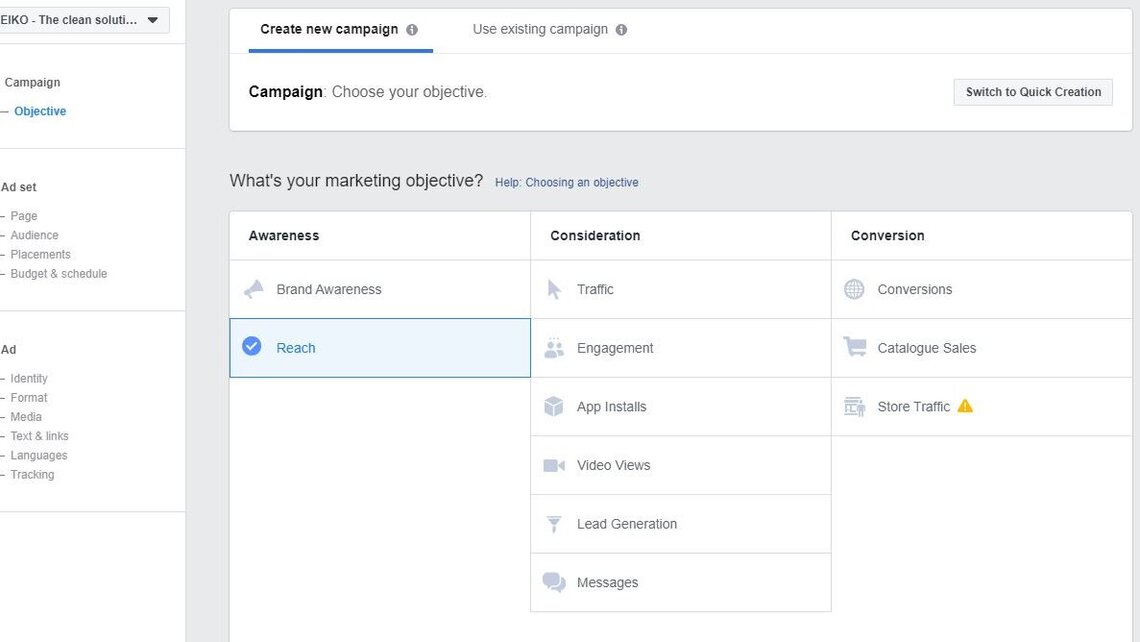Screen dimensions: 1140x642
Task: Select the Engagement people icon
Action: pos(554,348)
